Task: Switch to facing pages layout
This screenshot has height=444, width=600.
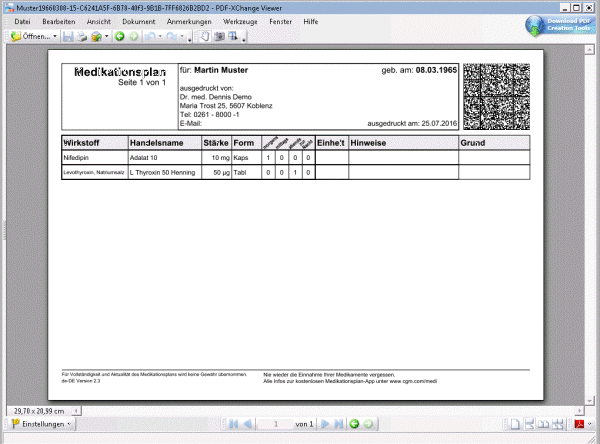Action: (x=543, y=424)
